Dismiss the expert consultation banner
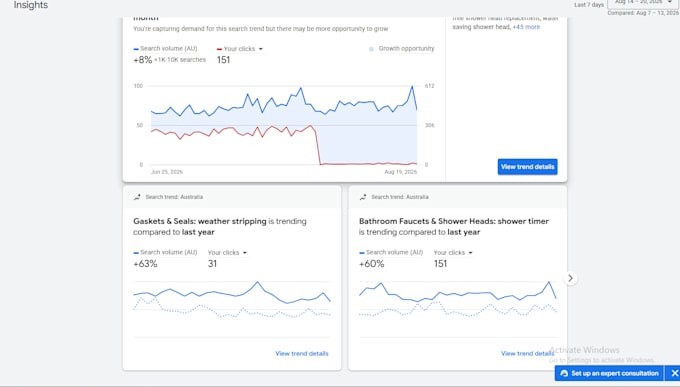 (673, 373)
